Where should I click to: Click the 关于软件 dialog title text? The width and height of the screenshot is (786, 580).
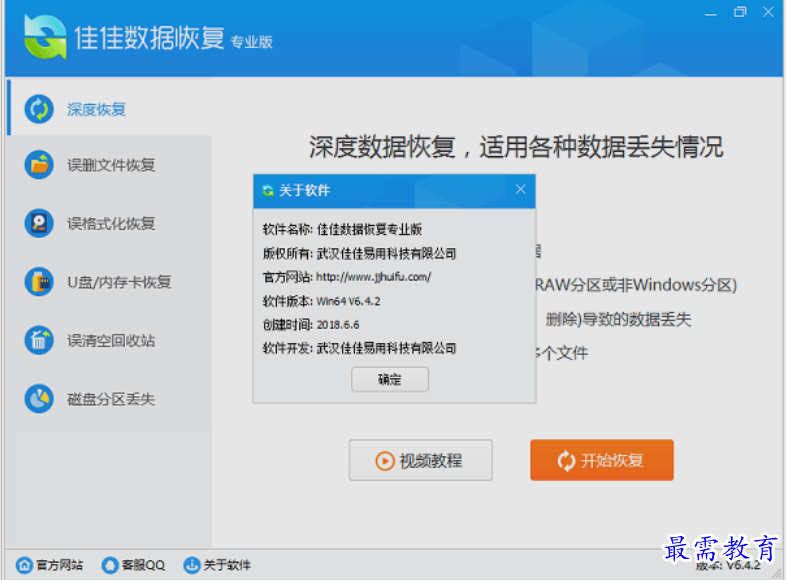pyautogui.click(x=304, y=190)
